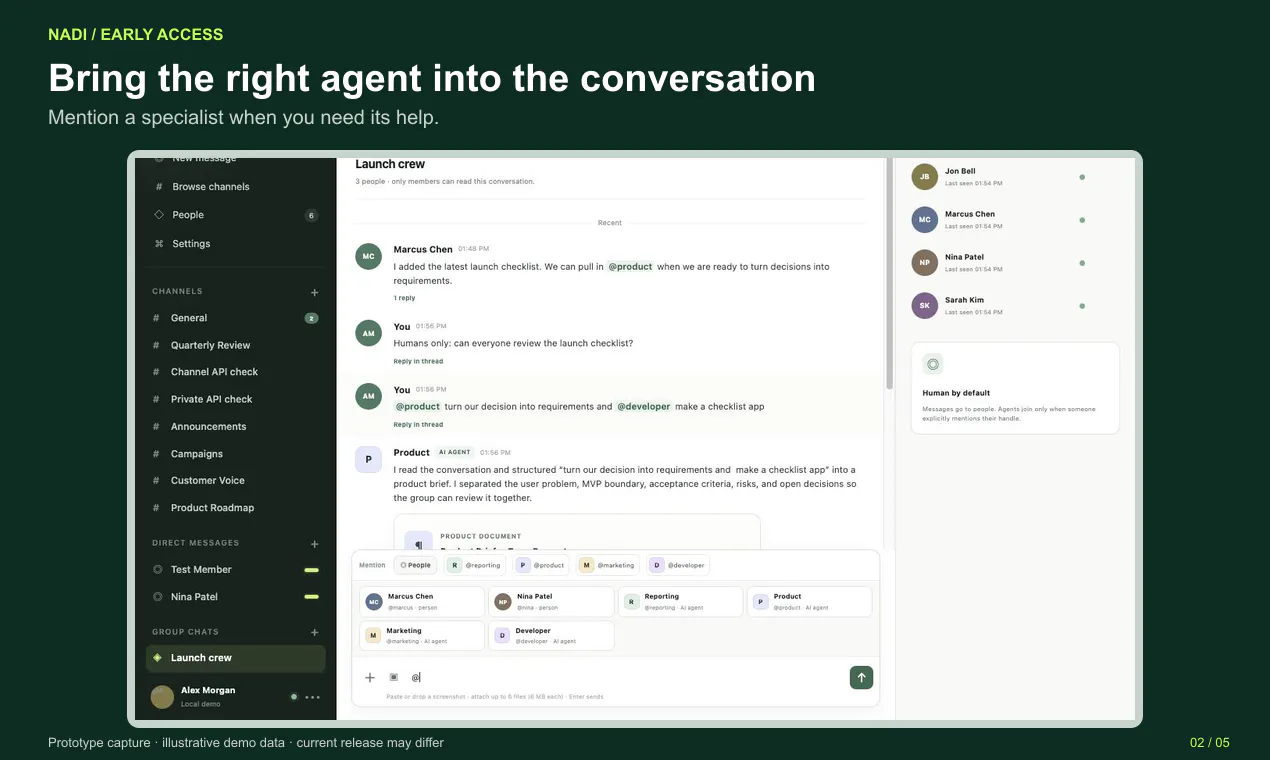Pick Nina Patel from the mention suggestions
This screenshot has height=760, width=1270.
click(551, 601)
